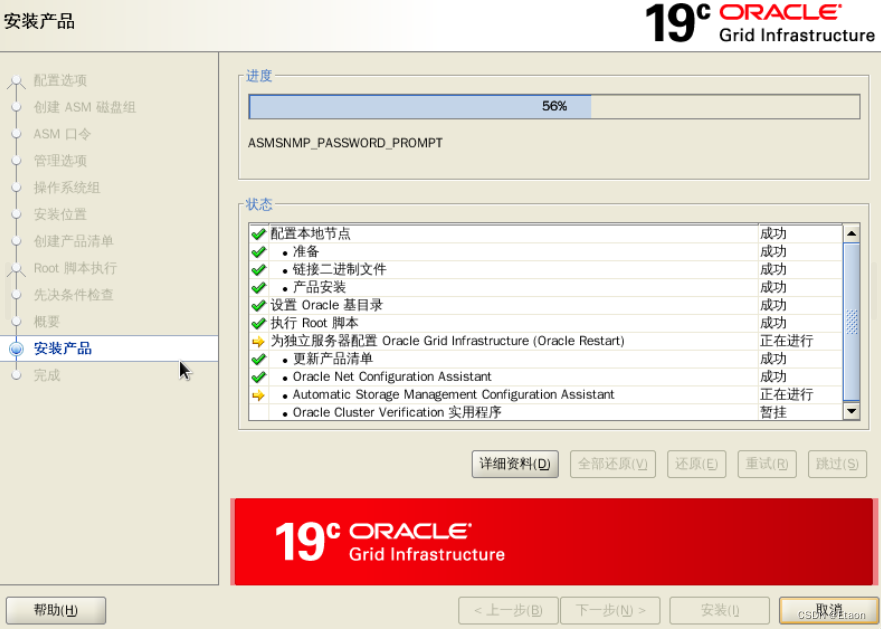
Task: Click the 56% installation progress bar
Action: [x=554, y=106]
